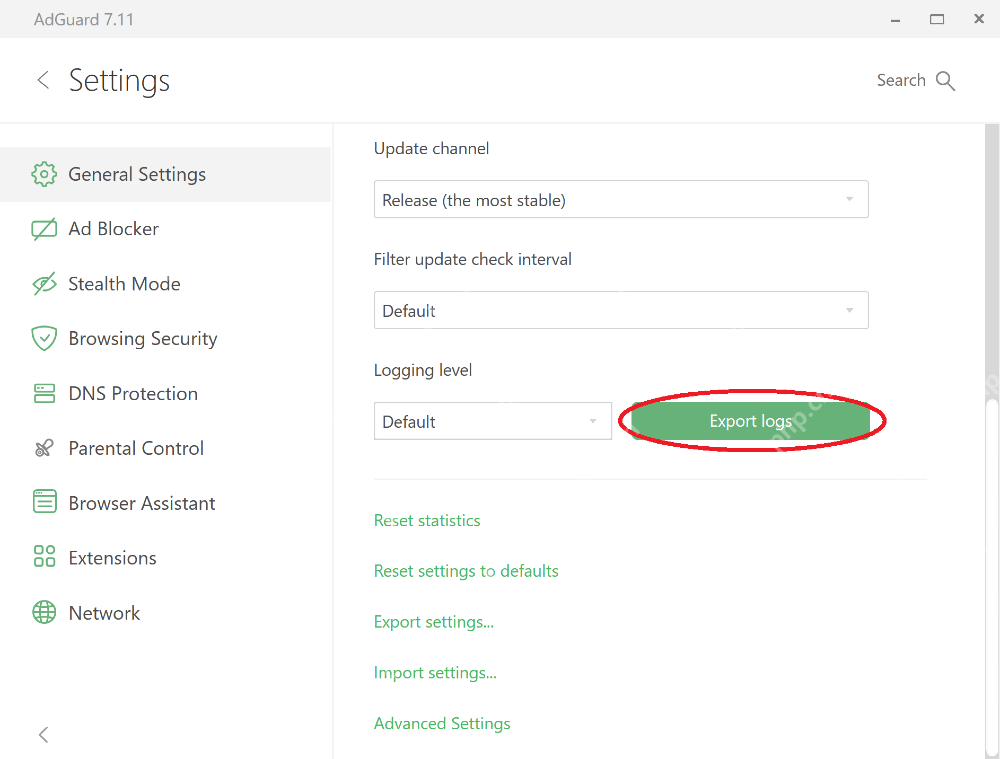
Task: Click the Ad Blocker crossed-box icon
Action: pyautogui.click(x=44, y=229)
